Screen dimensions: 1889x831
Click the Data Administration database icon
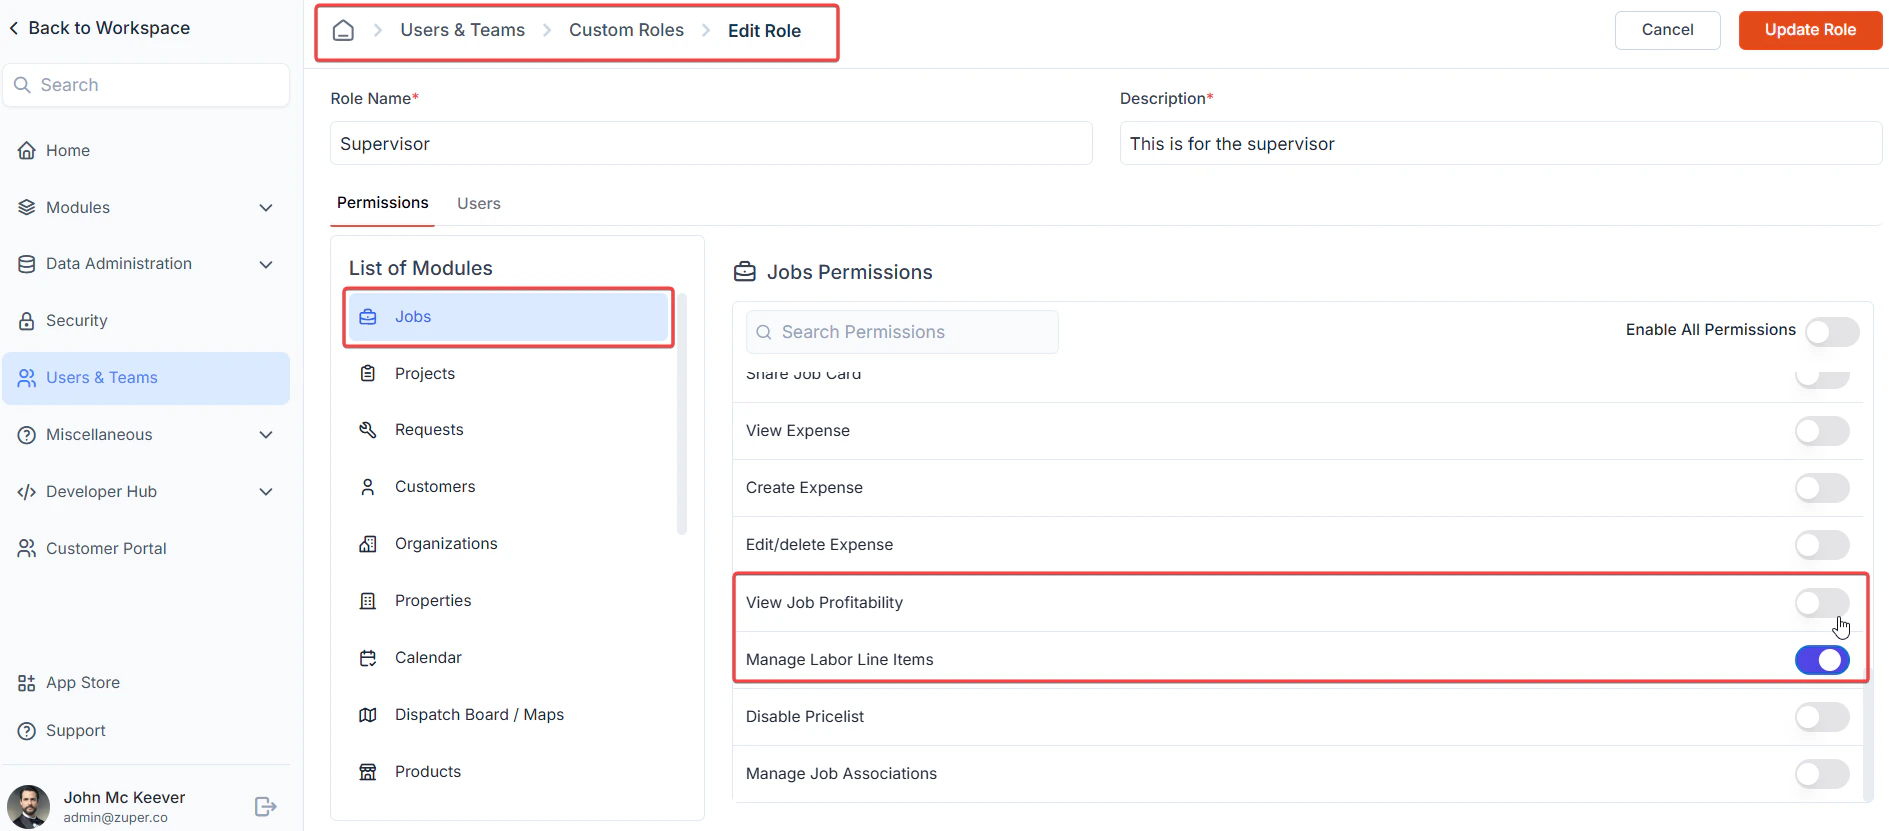pyautogui.click(x=27, y=264)
